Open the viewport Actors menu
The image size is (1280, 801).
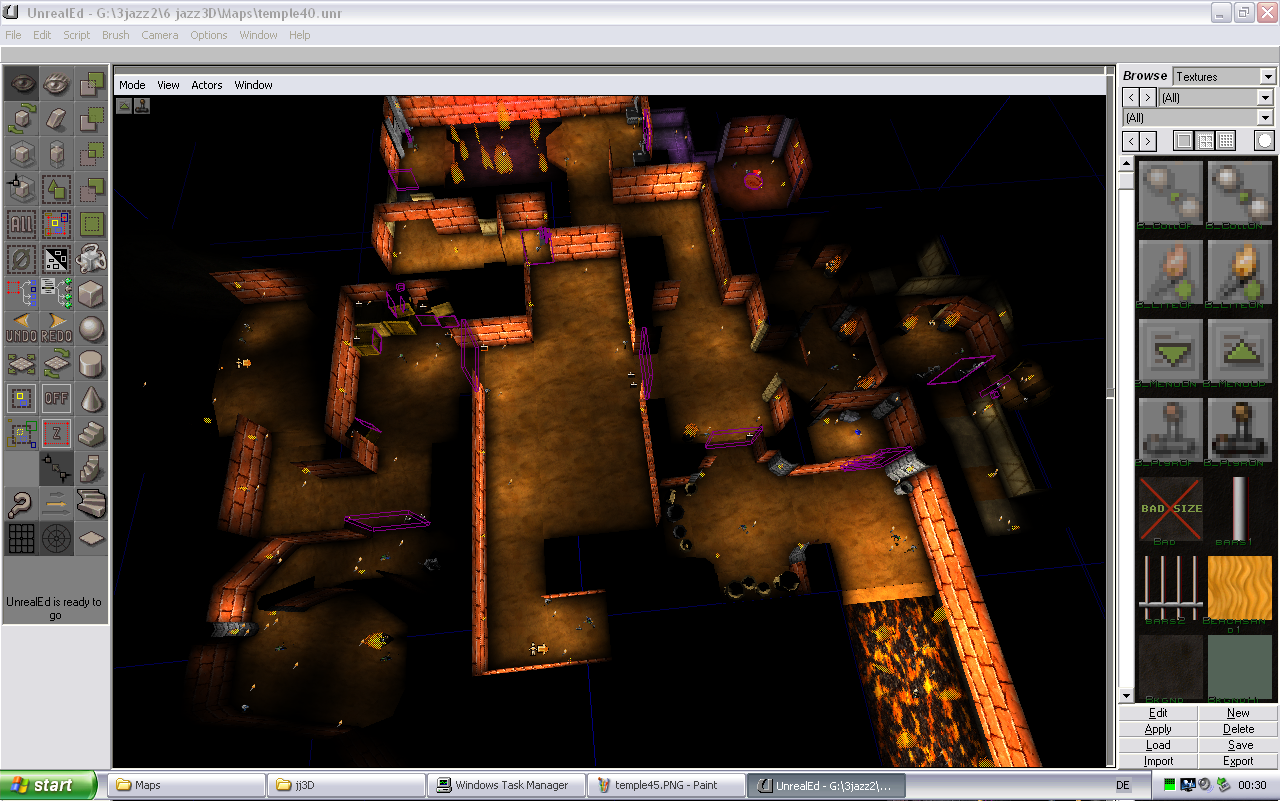coord(207,85)
